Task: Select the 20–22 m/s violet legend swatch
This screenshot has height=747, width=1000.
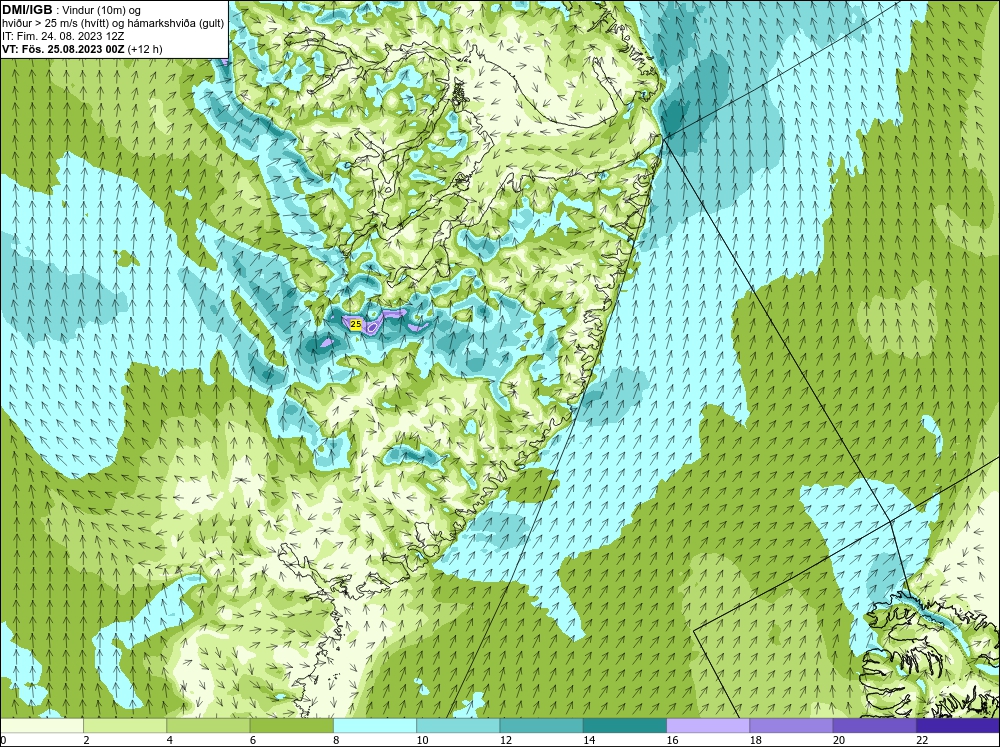Action: pyautogui.click(x=874, y=725)
